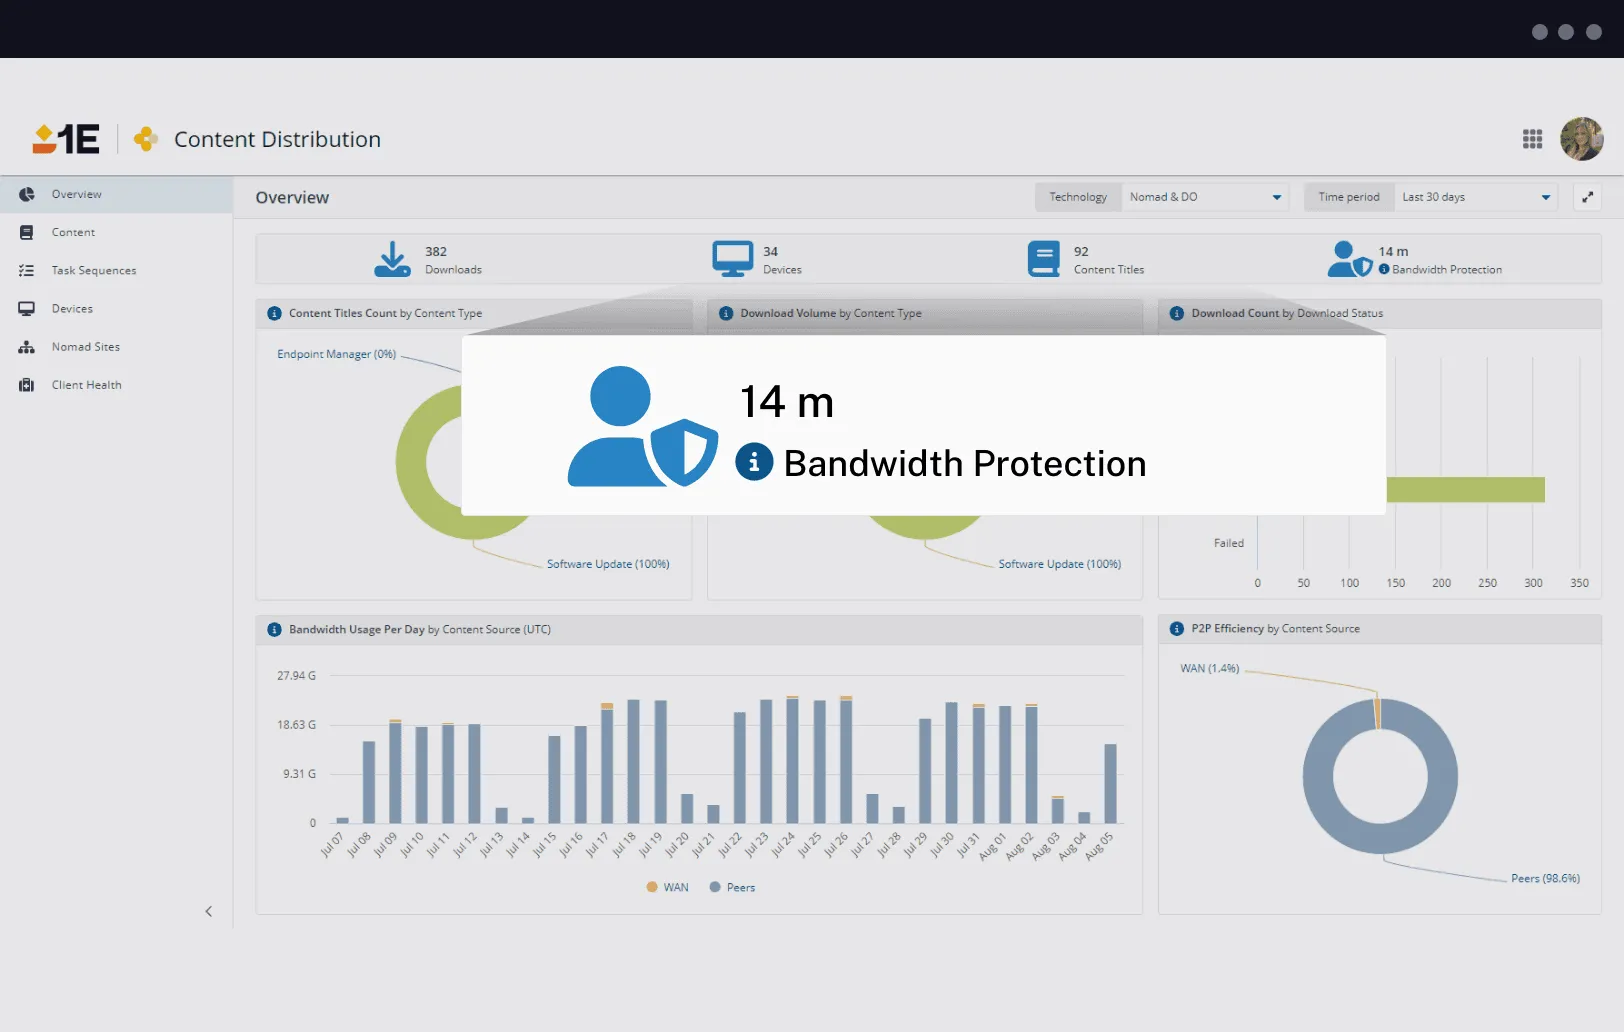
Task: Select the apps grid icon in top right
Action: (1532, 139)
